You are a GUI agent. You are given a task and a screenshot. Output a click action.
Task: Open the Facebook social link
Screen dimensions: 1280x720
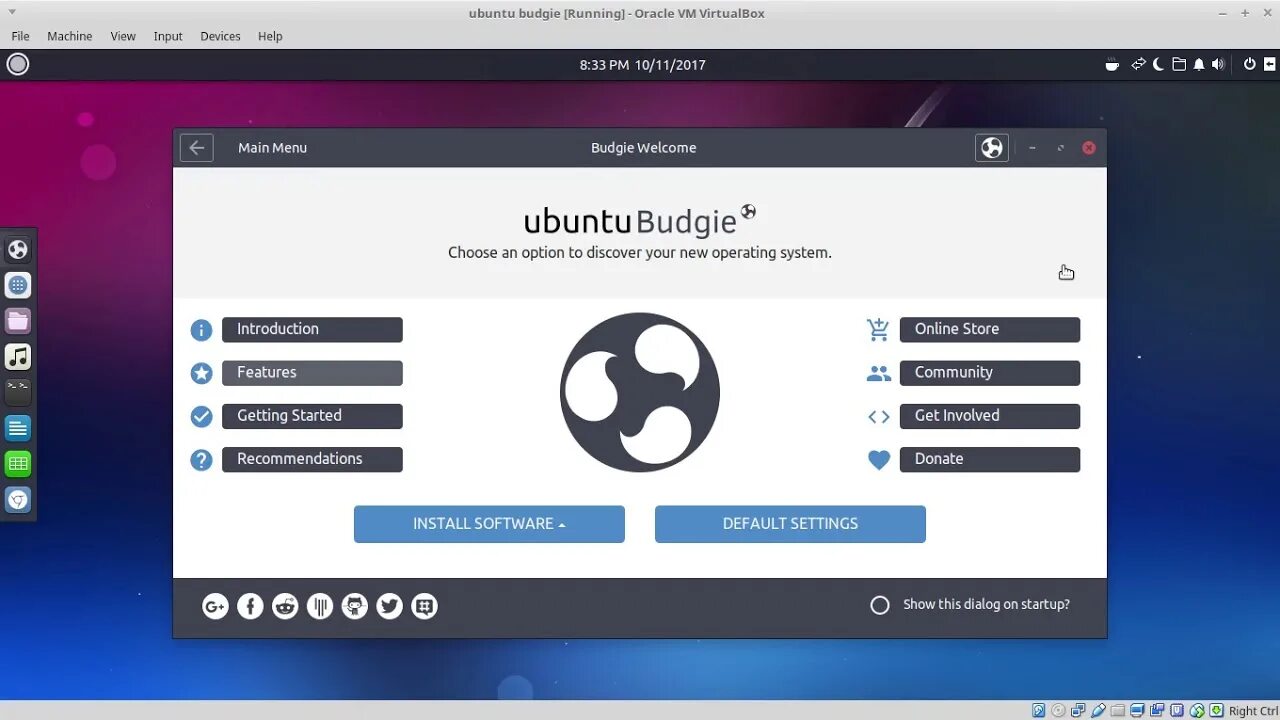click(x=250, y=606)
